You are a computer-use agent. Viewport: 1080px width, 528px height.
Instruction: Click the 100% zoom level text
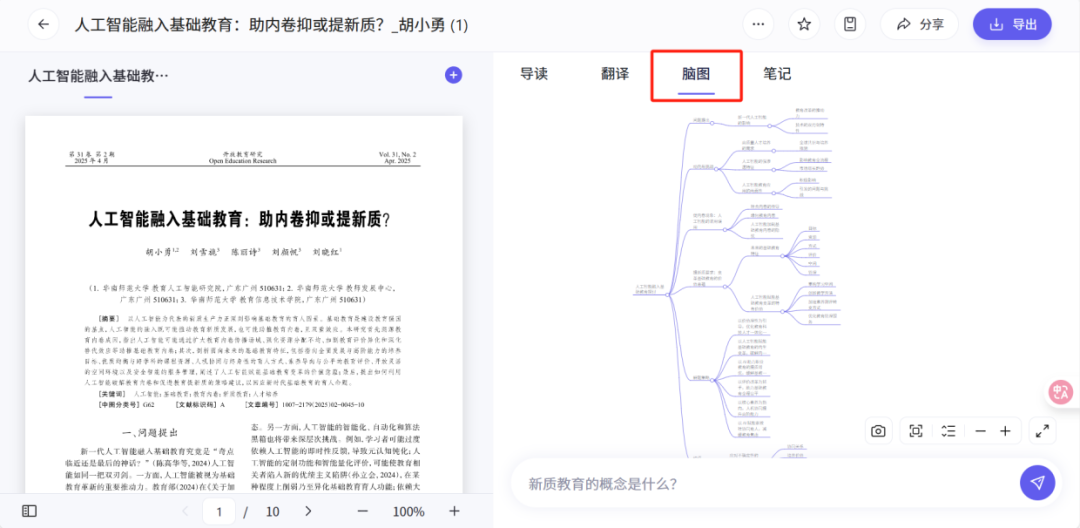pyautogui.click(x=408, y=511)
